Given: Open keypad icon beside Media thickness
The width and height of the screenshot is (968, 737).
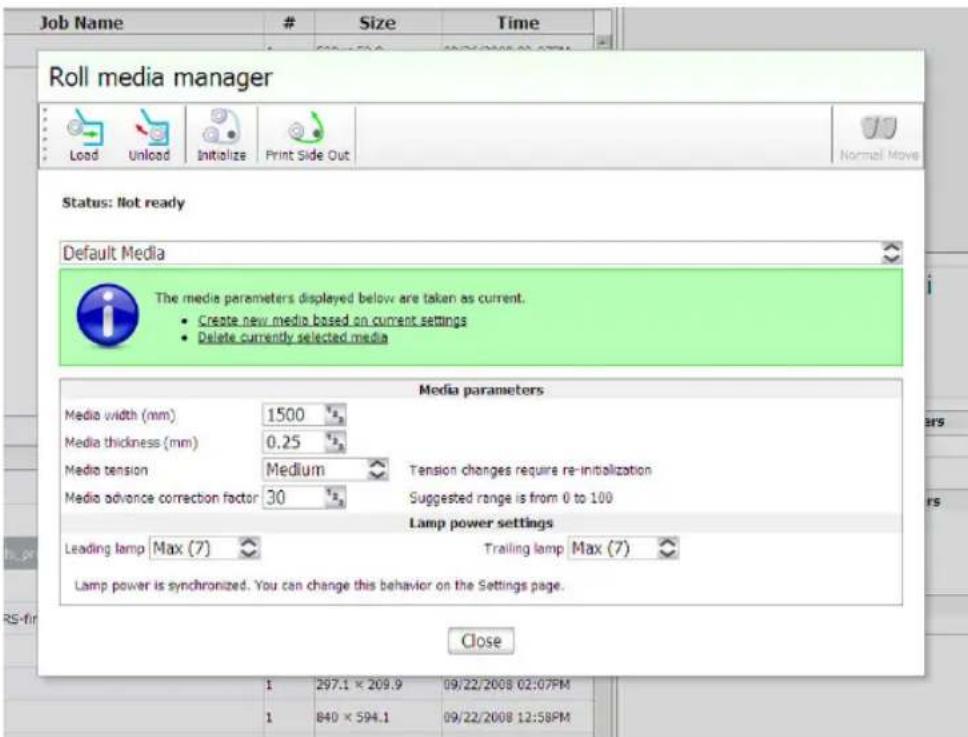Looking at the screenshot, I should click(335, 442).
